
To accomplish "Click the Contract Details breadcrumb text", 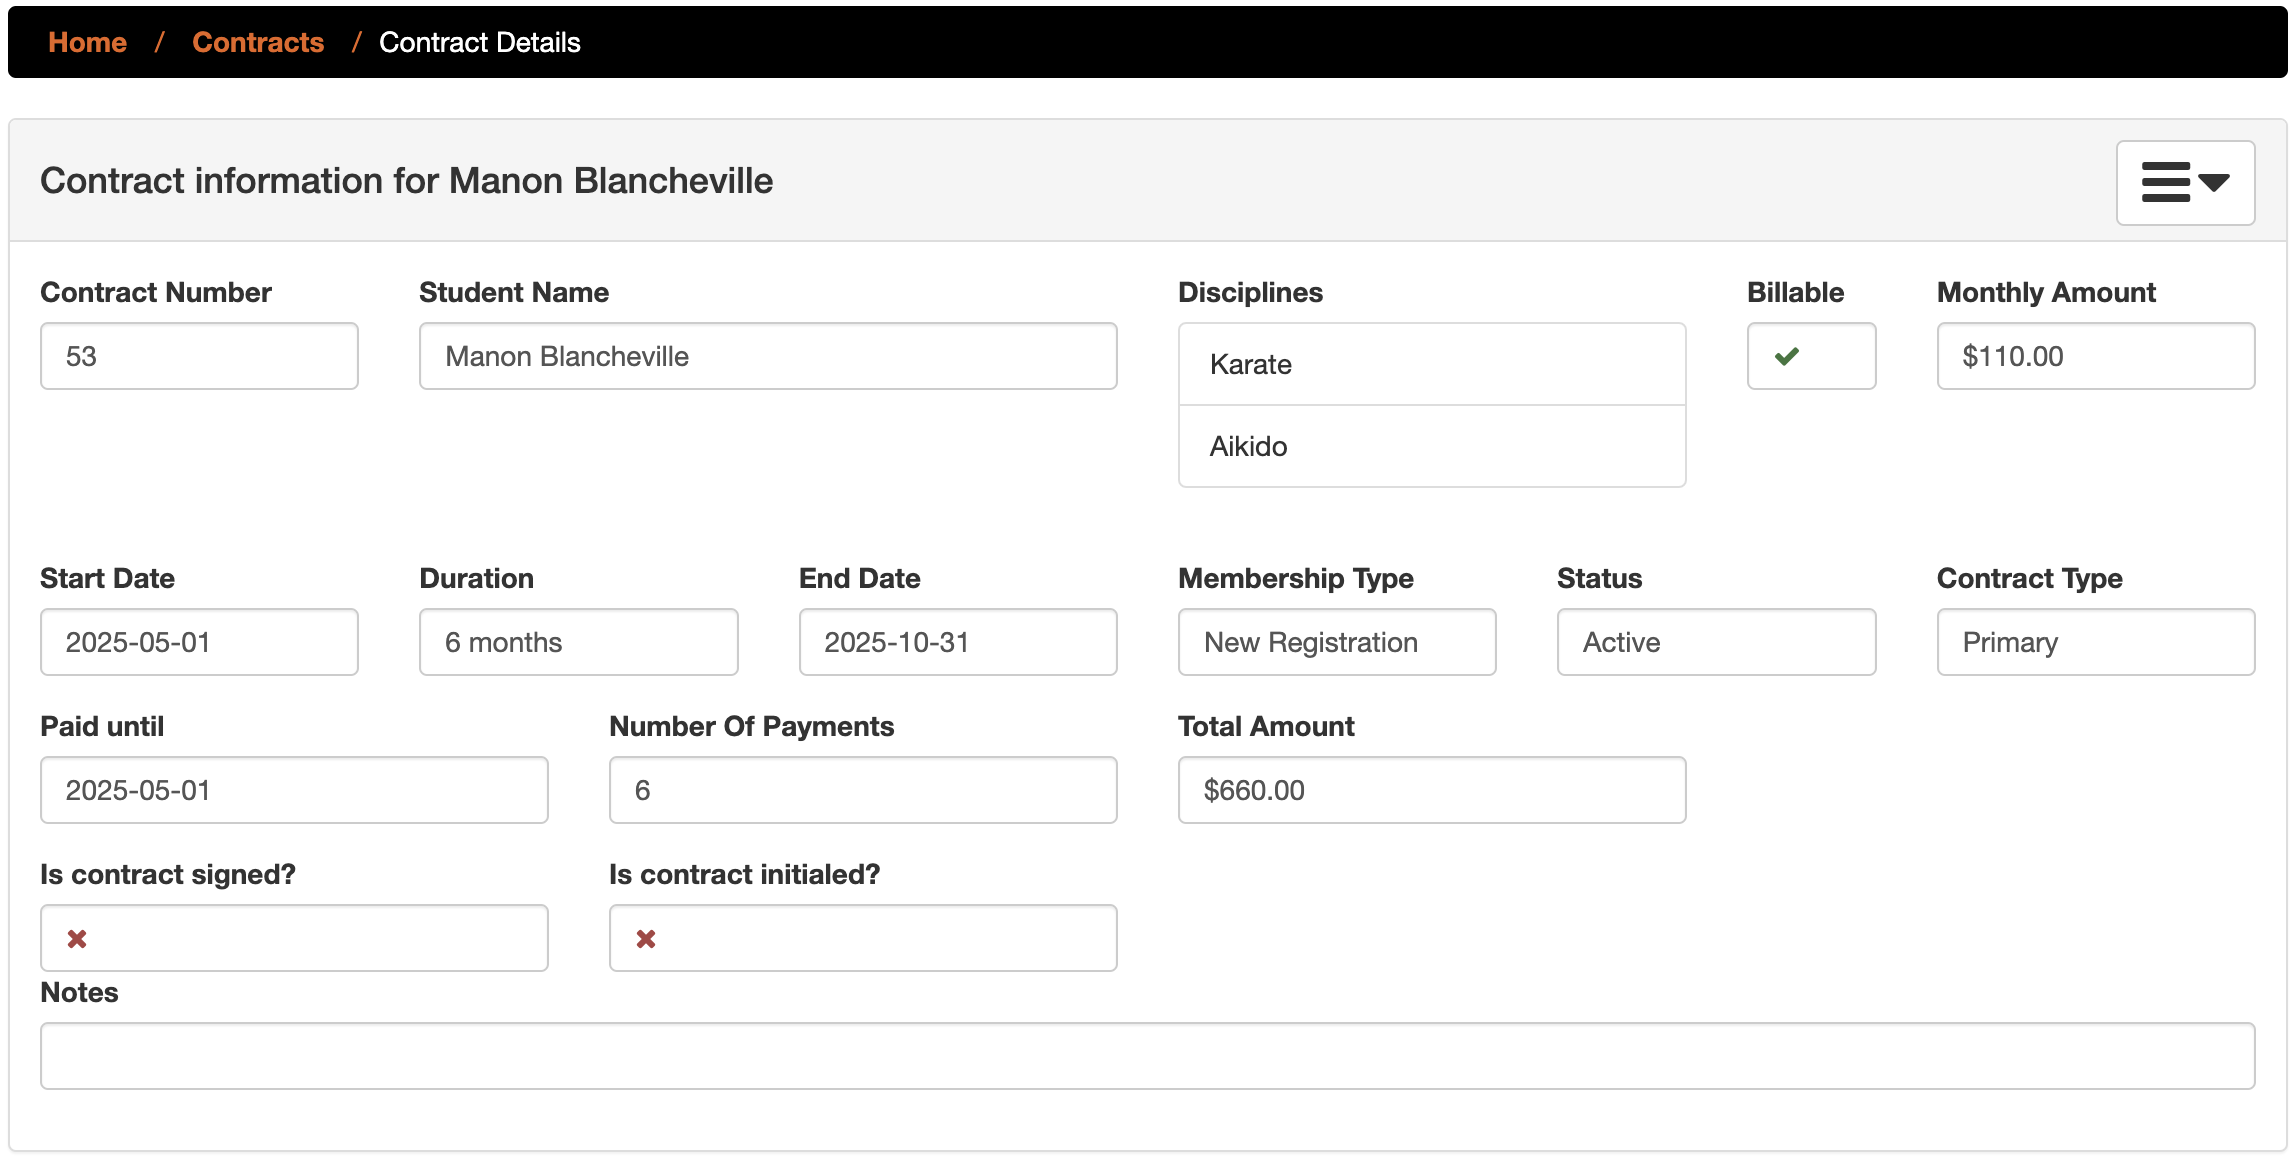I will pos(479,42).
